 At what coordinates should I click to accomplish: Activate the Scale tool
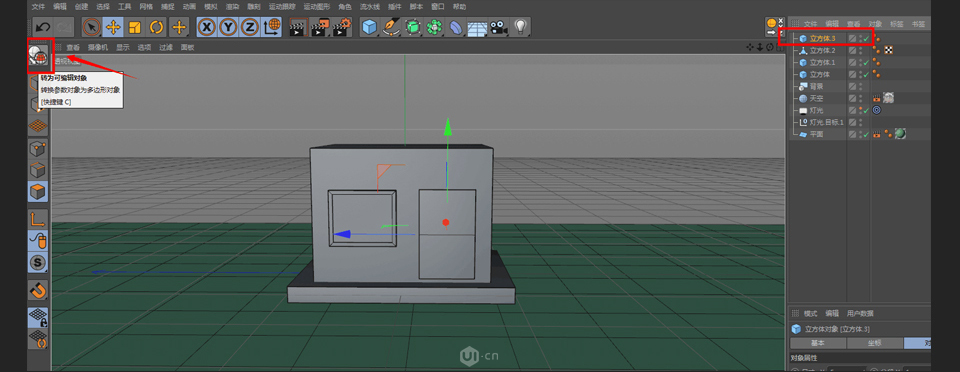(x=135, y=27)
